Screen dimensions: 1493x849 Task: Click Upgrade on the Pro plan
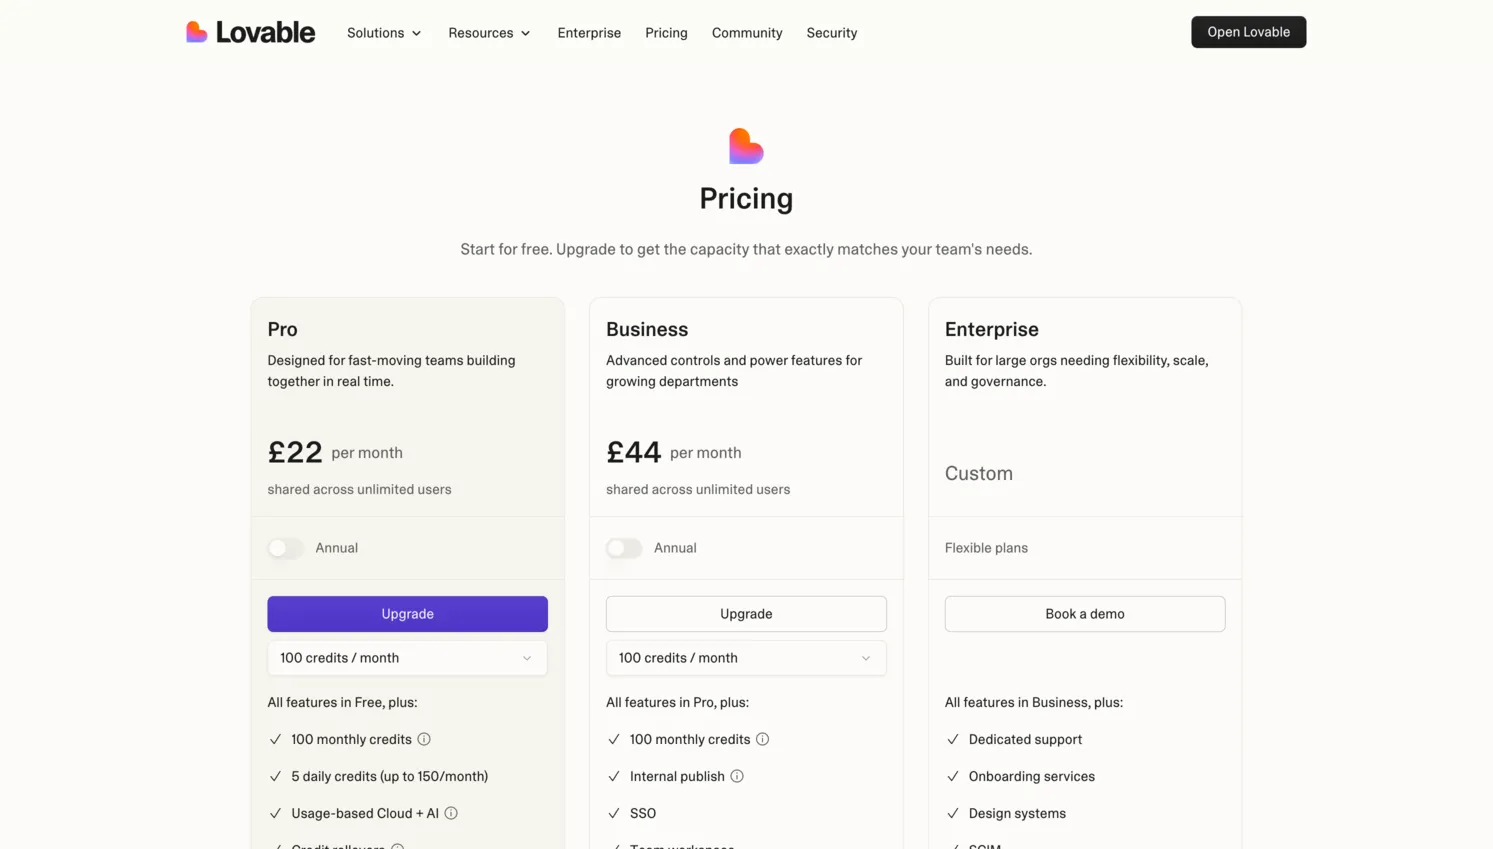click(x=406, y=613)
